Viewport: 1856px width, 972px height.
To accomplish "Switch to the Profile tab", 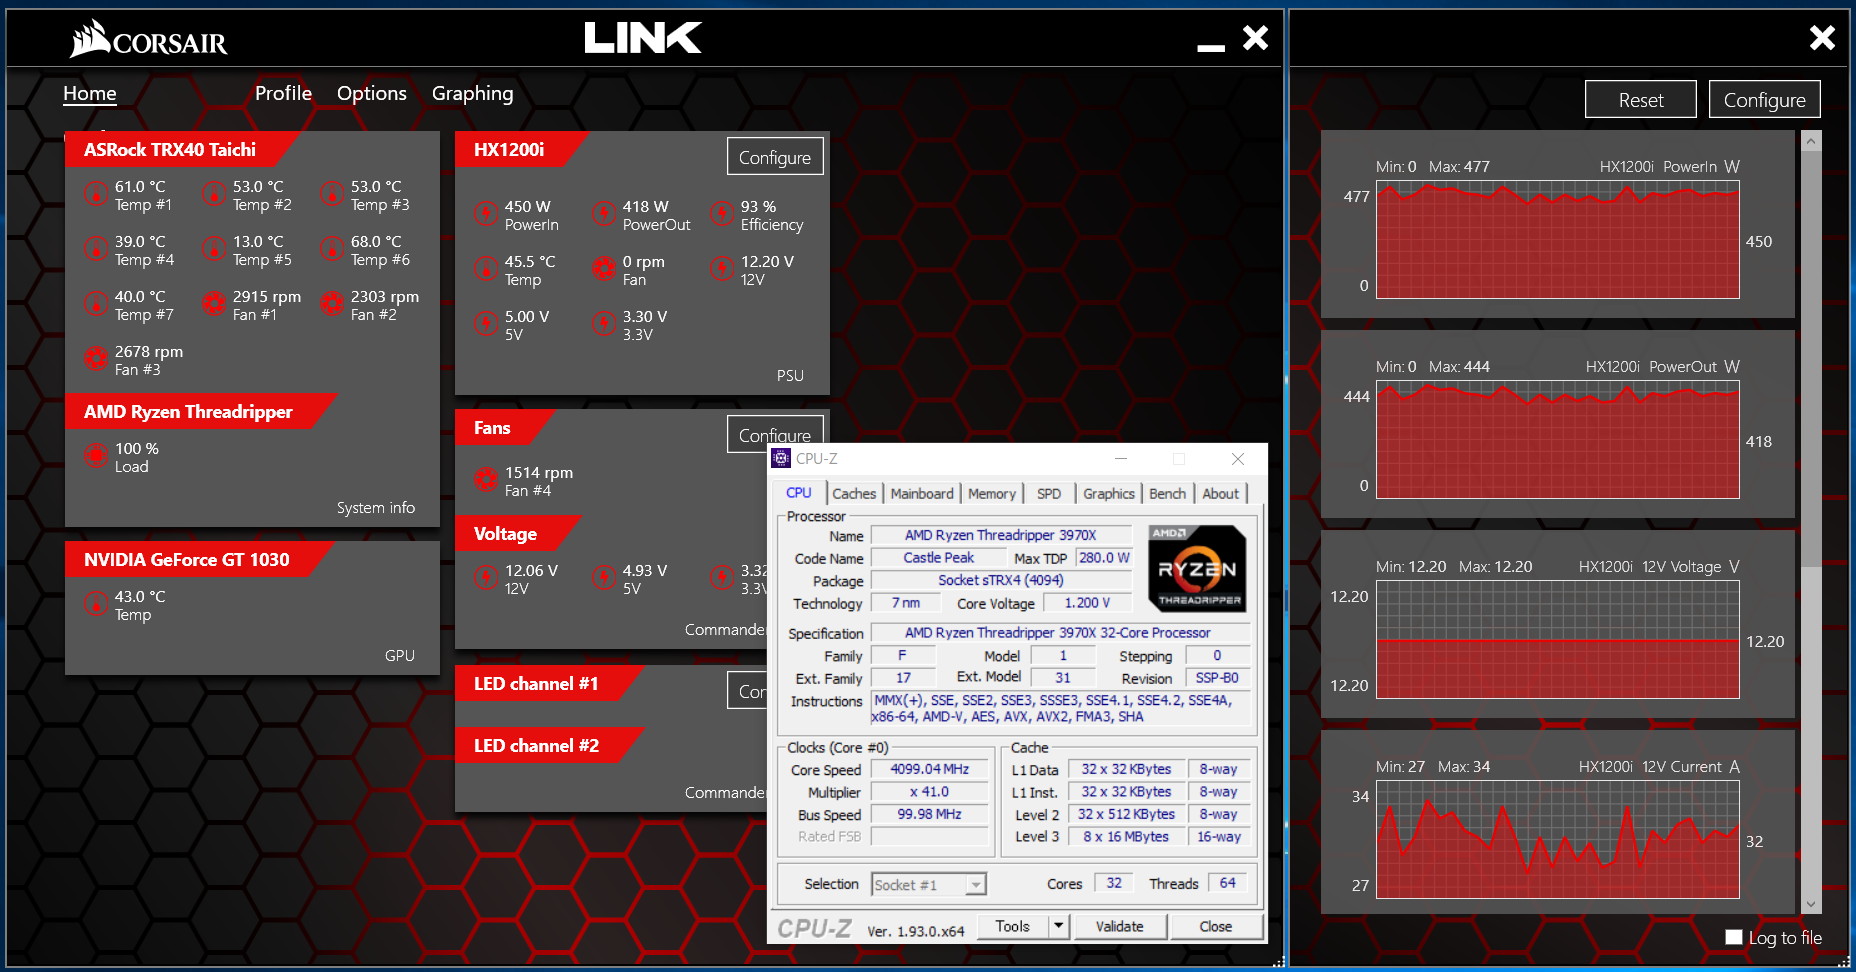I will [x=283, y=93].
